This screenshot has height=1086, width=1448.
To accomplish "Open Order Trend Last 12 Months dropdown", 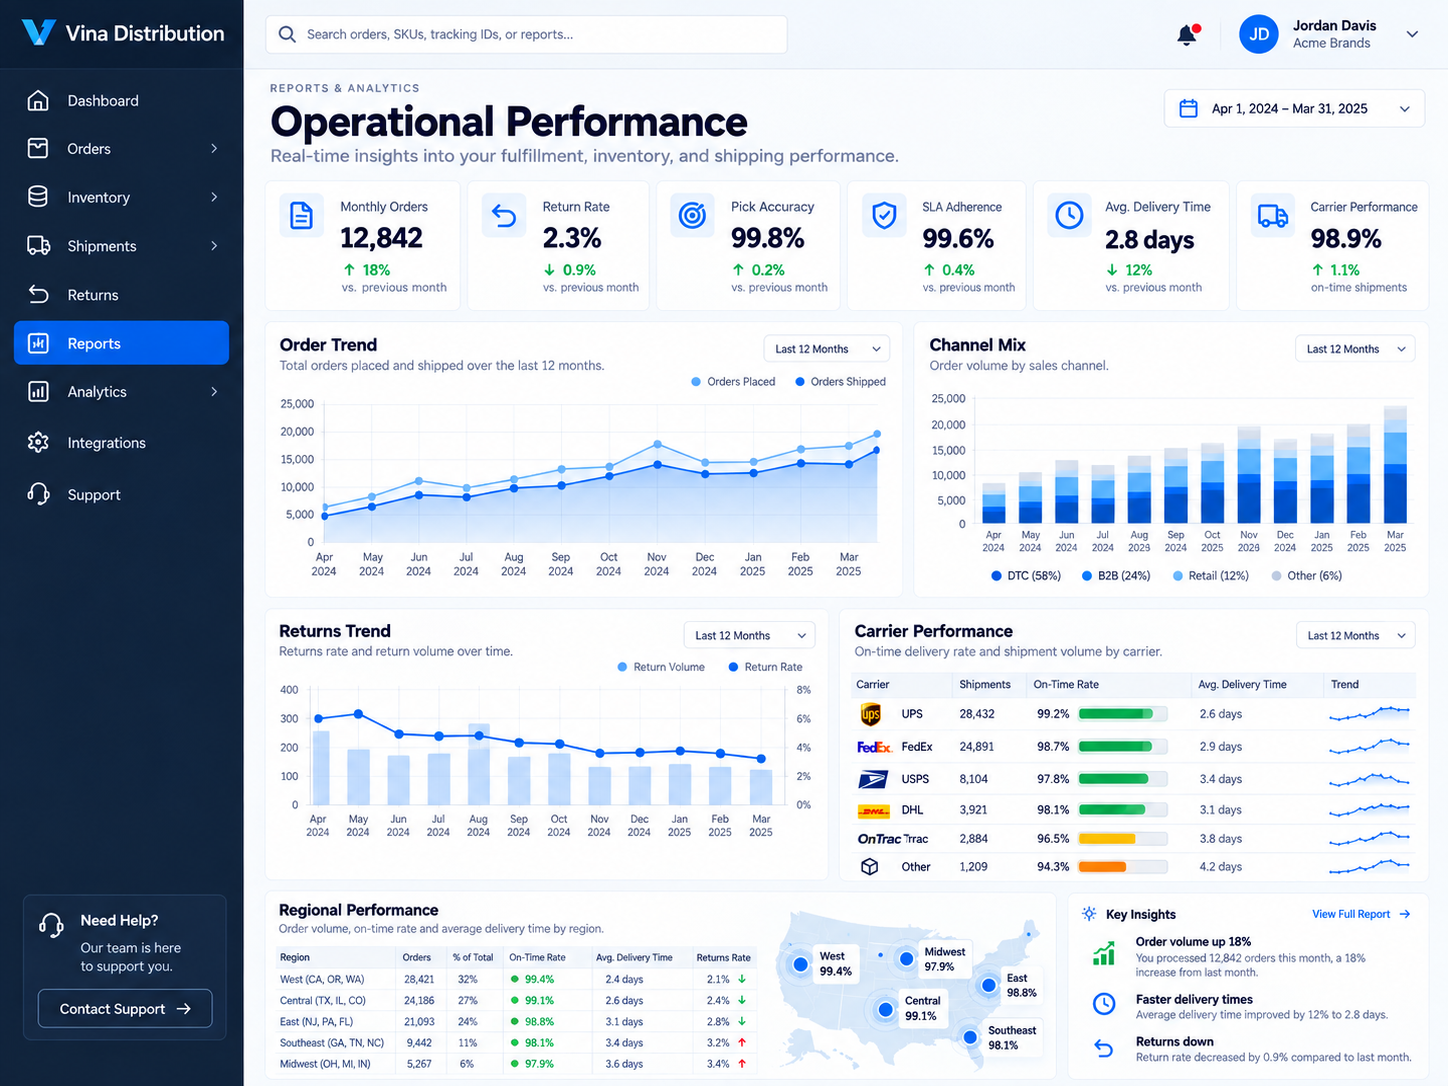I will click(x=826, y=349).
